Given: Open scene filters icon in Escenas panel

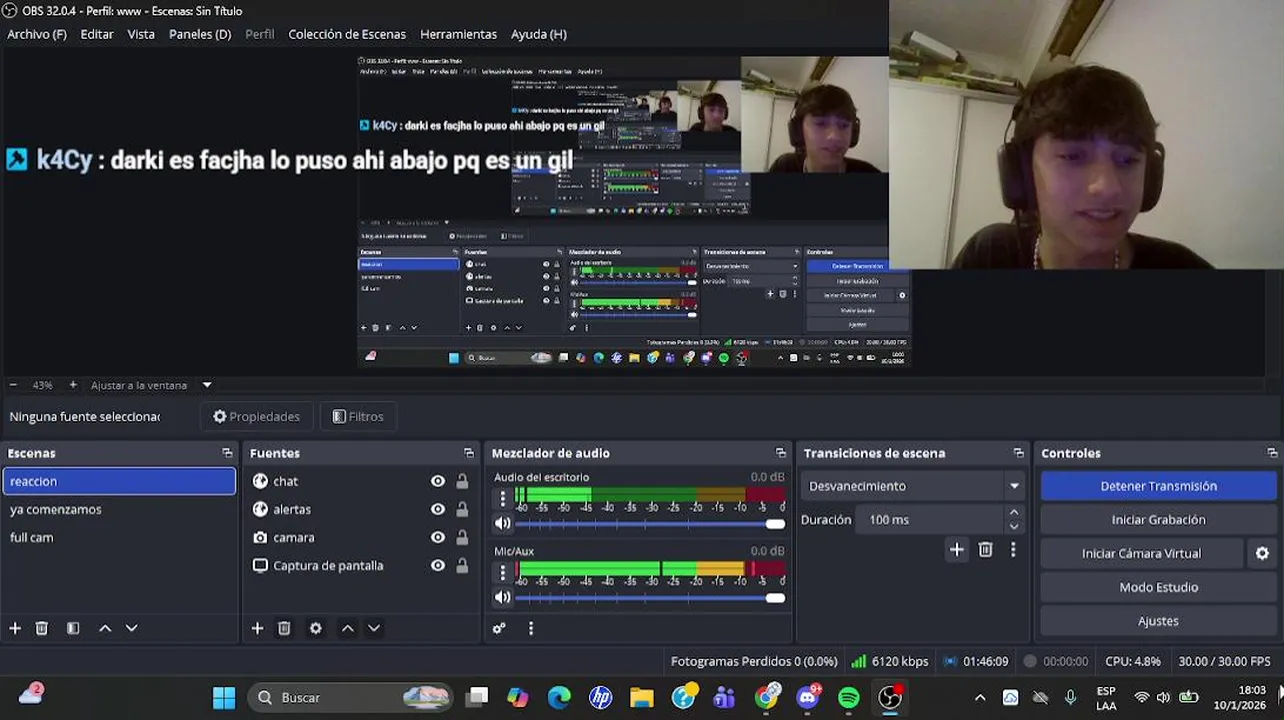Looking at the screenshot, I should click(73, 628).
